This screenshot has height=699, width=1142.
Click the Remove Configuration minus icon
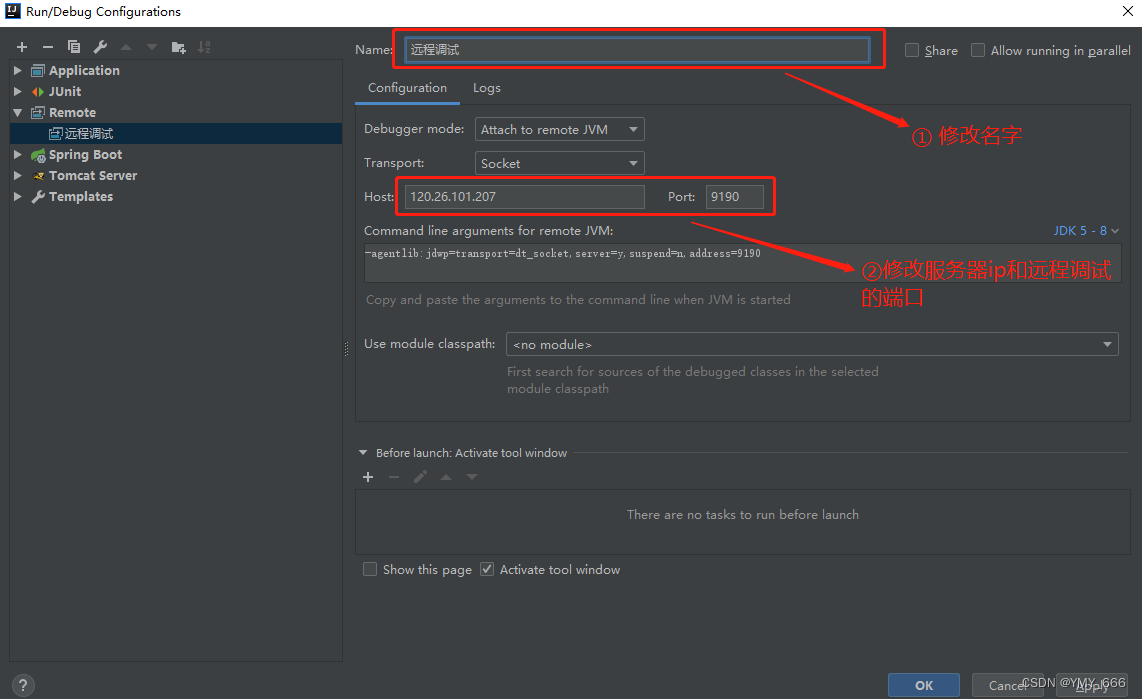[47, 47]
